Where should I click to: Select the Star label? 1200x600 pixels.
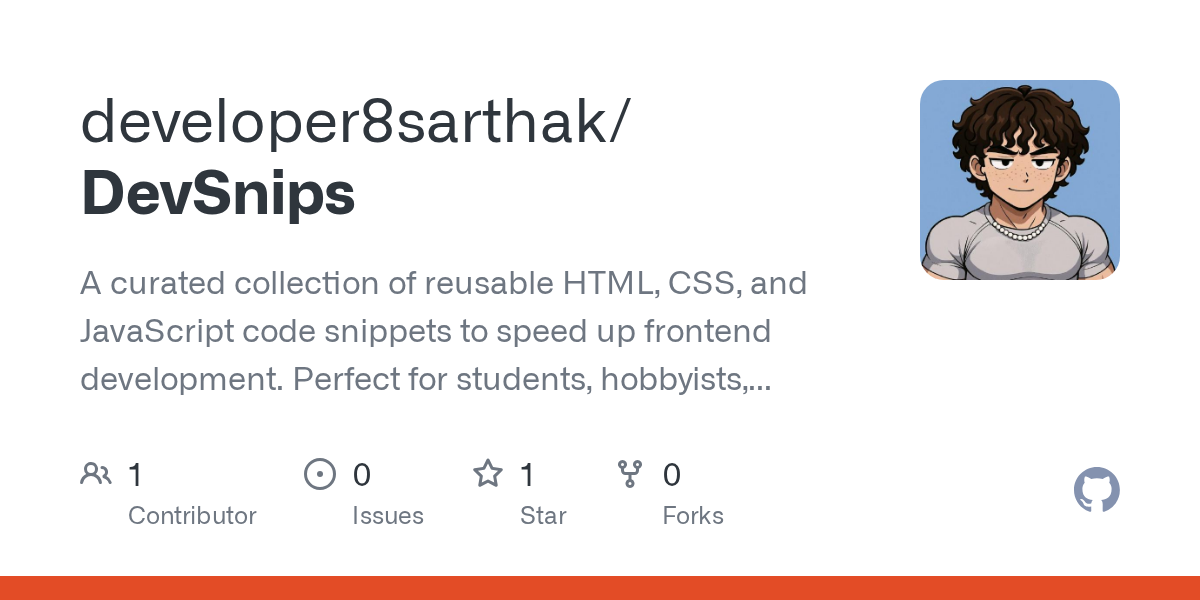pos(543,516)
